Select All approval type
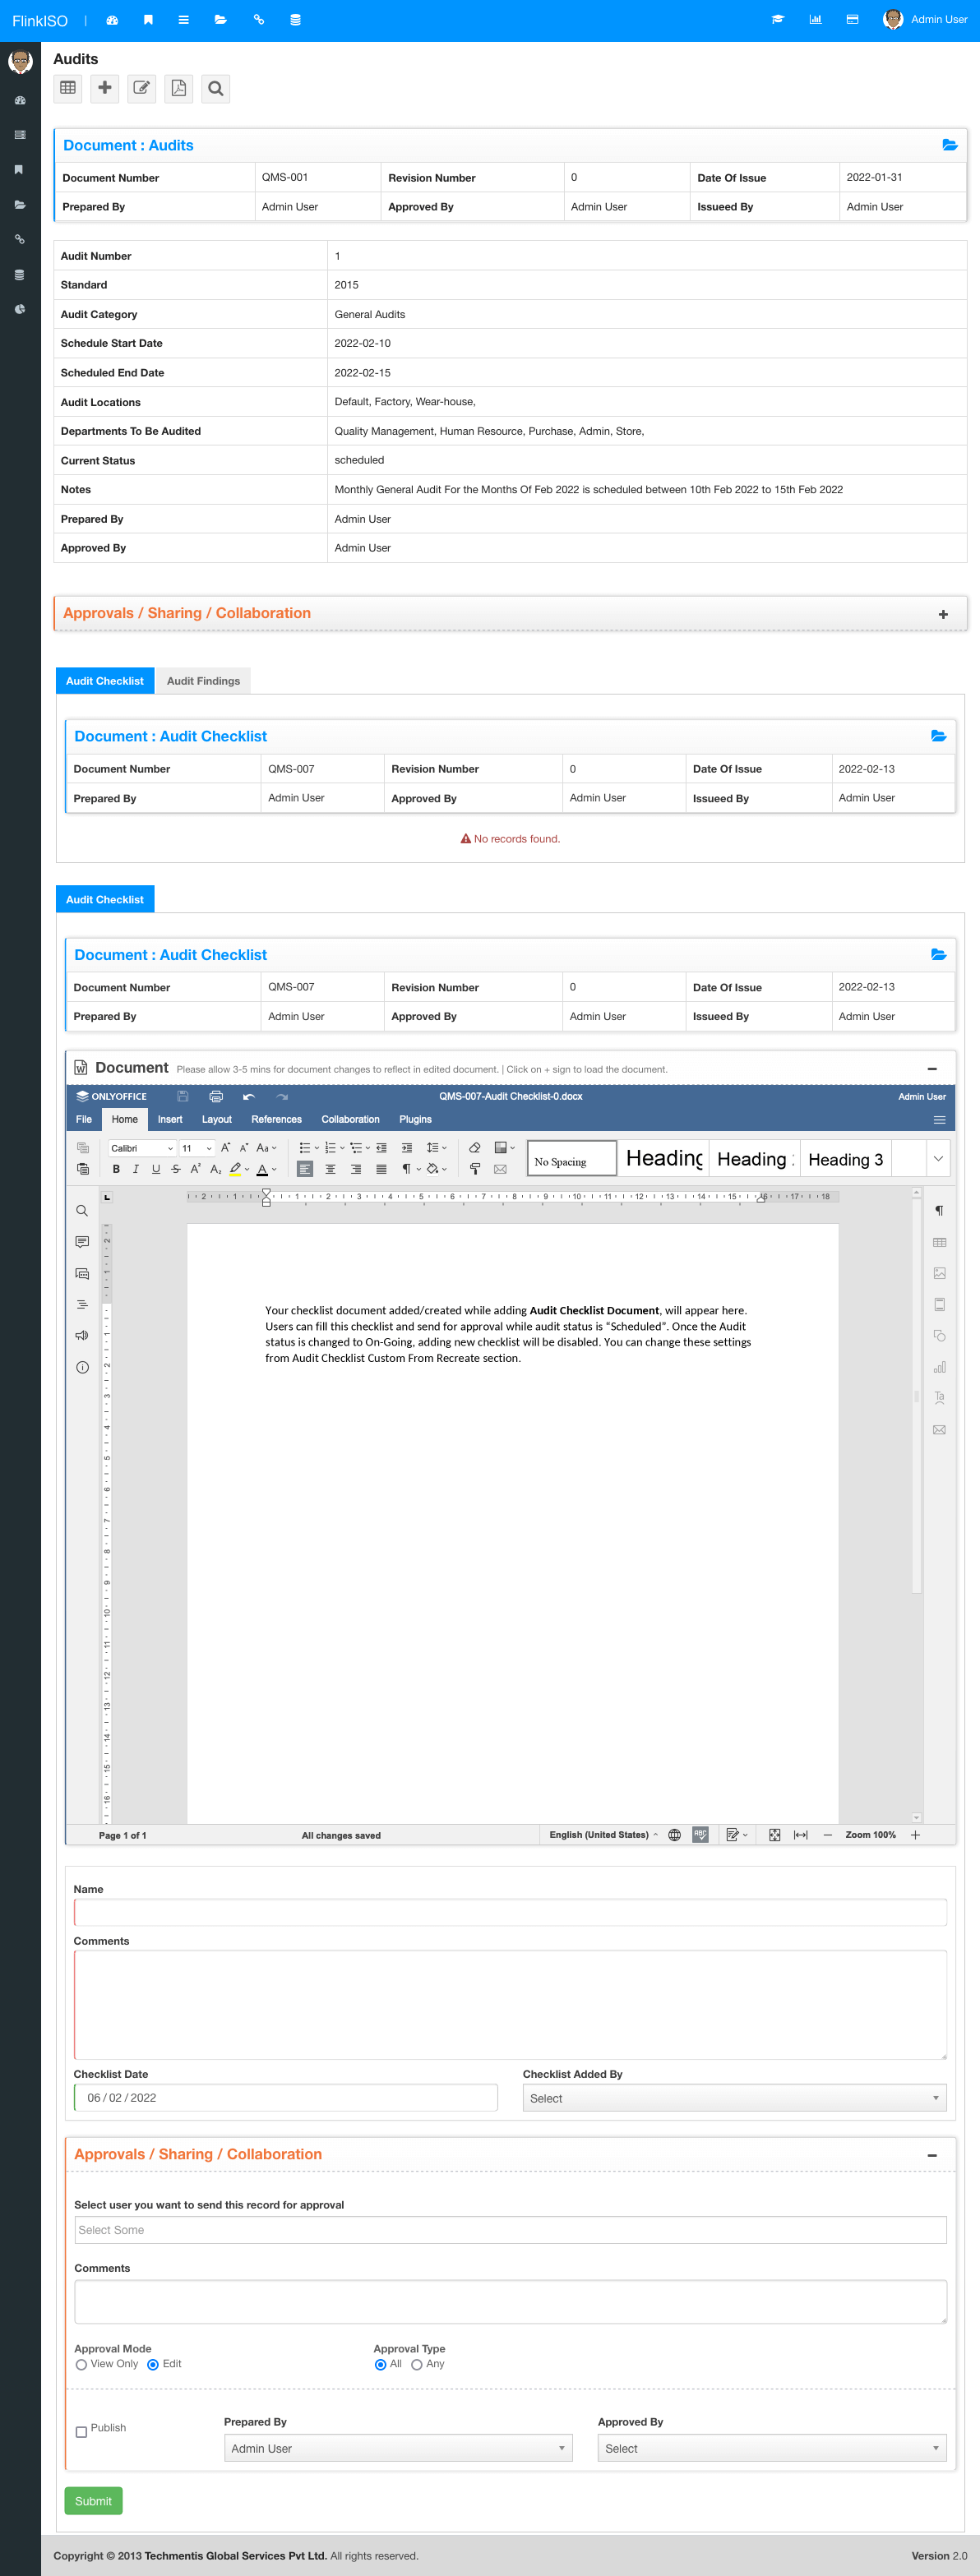Screen dimensions: 980x2576 380,2365
